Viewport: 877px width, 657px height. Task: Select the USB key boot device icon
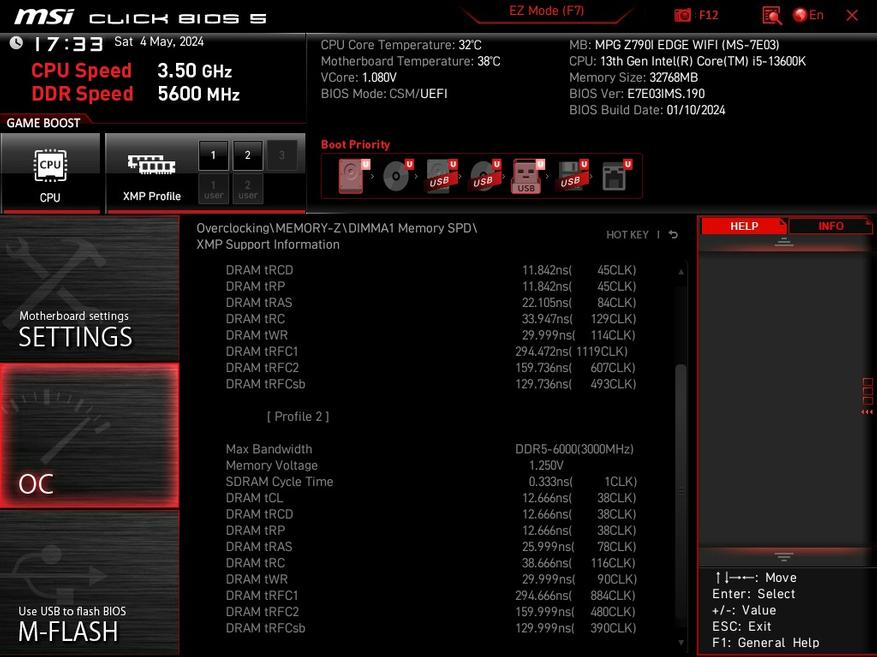click(527, 176)
